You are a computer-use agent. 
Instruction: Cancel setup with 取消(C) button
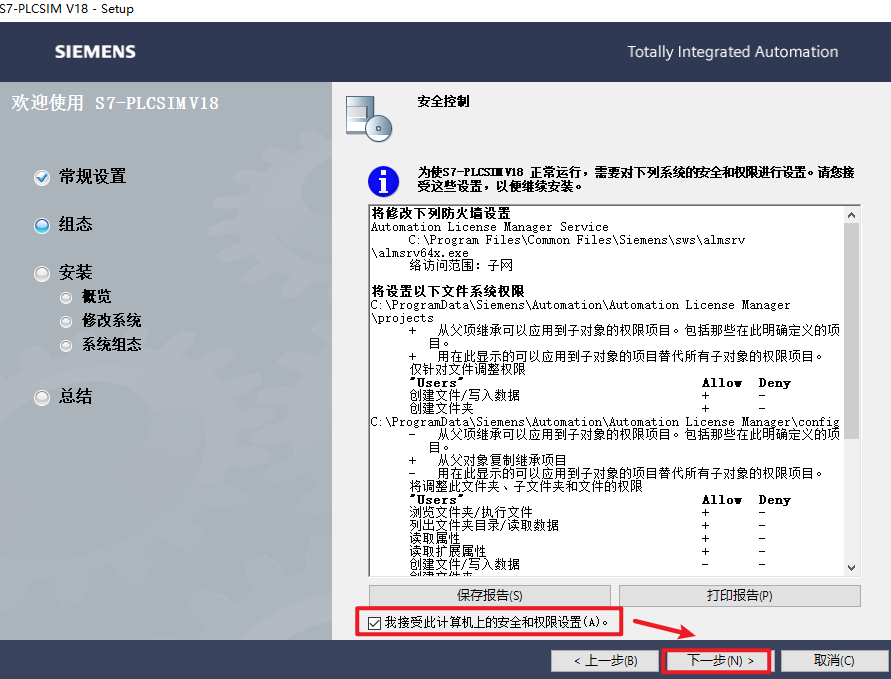(833, 661)
